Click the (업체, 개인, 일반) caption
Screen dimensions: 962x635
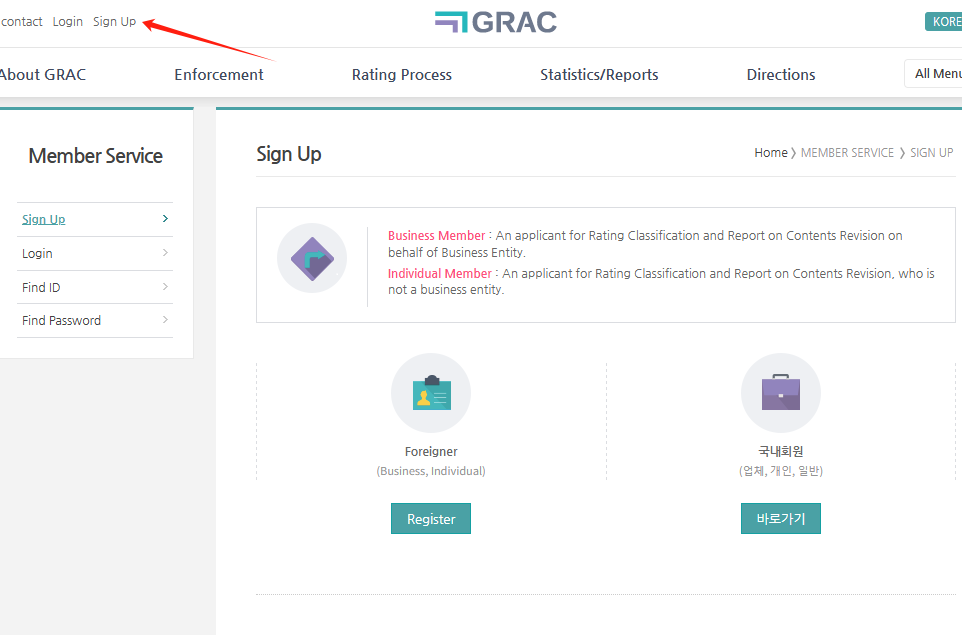pos(780,471)
